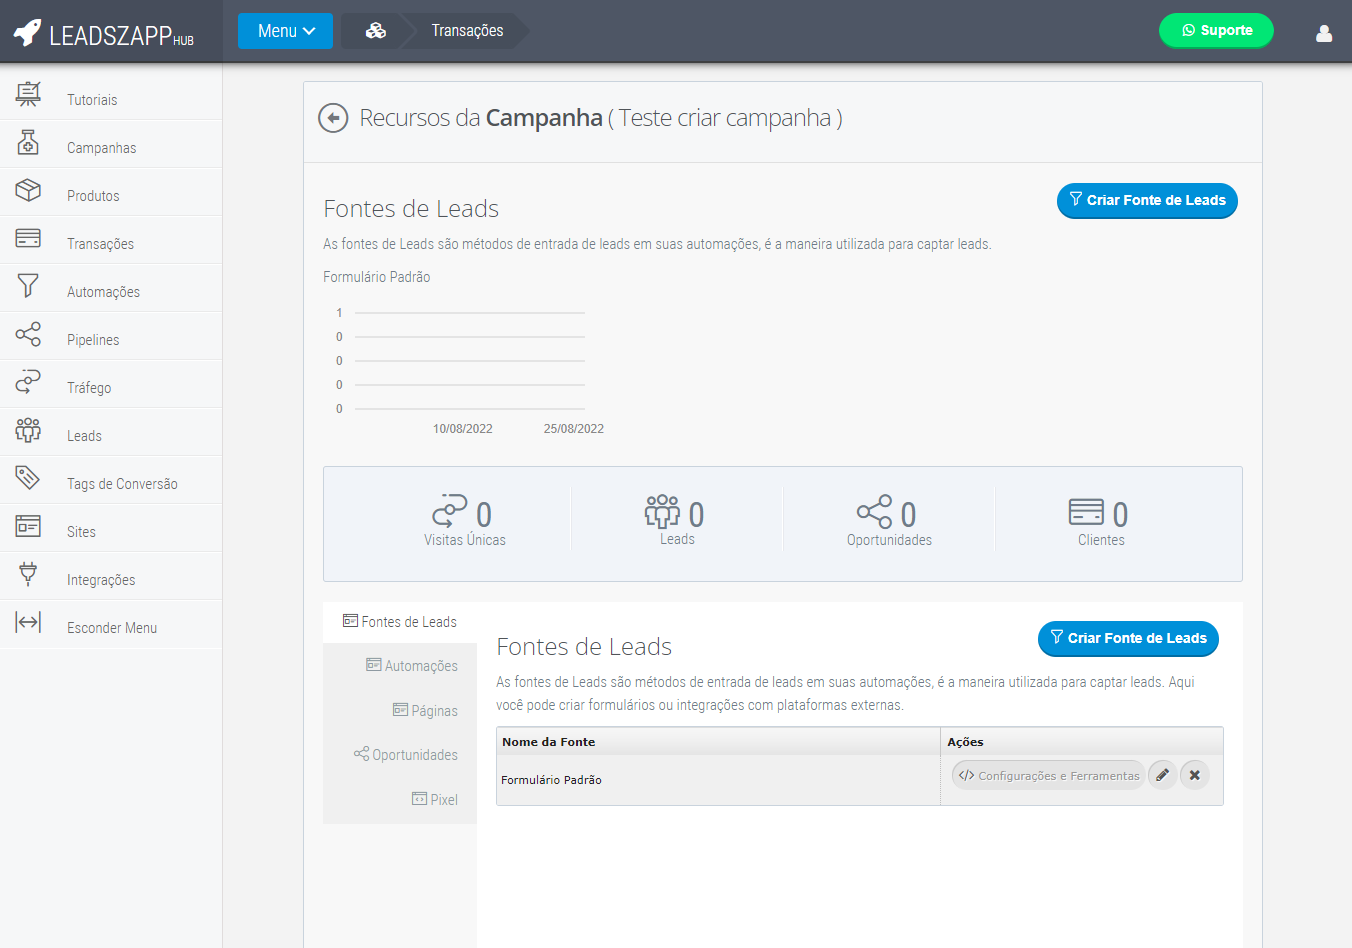Viewport: 1352px width, 948px height.
Task: Switch to the Páginas tab
Action: coord(425,711)
